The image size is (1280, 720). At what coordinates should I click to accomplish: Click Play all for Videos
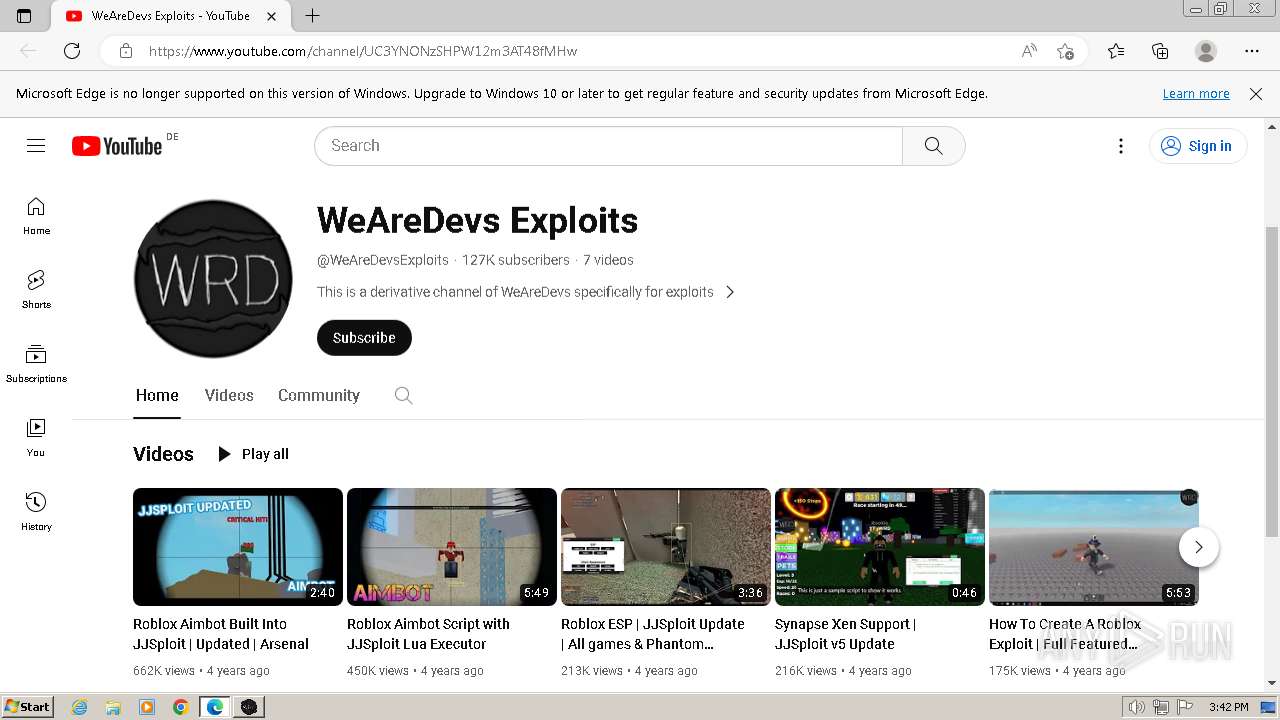(253, 454)
